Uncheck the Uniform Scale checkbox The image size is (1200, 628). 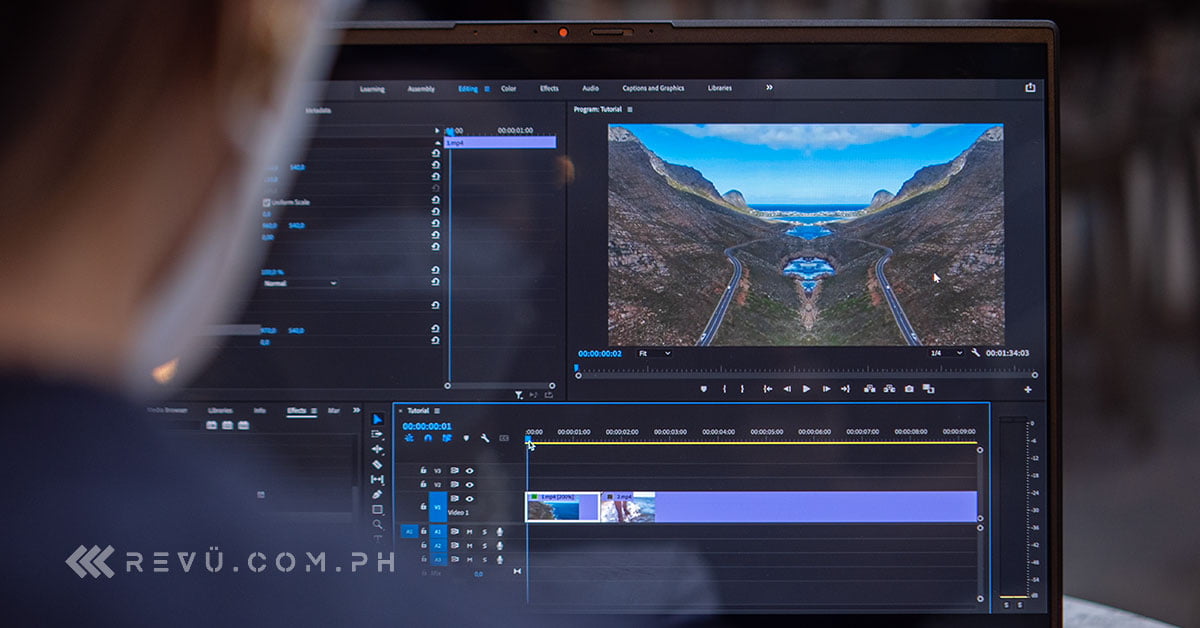click(266, 202)
